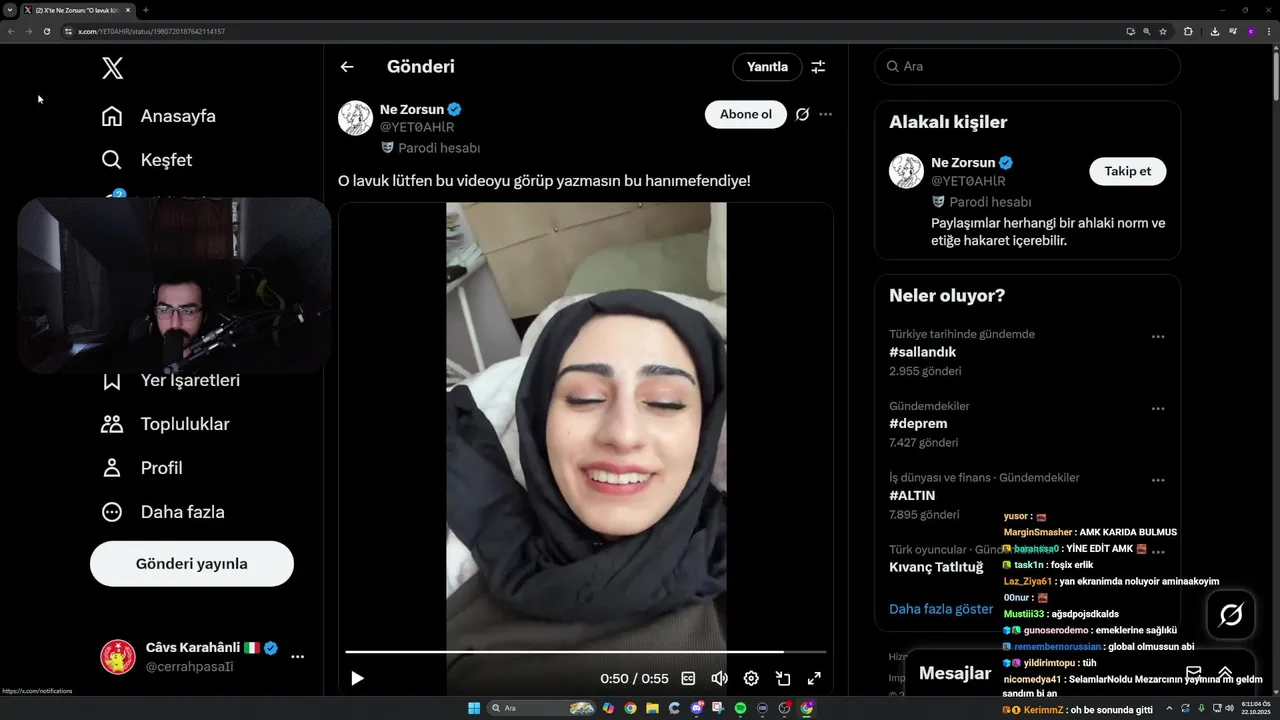Open File Explorer from the taskbar

[652, 708]
